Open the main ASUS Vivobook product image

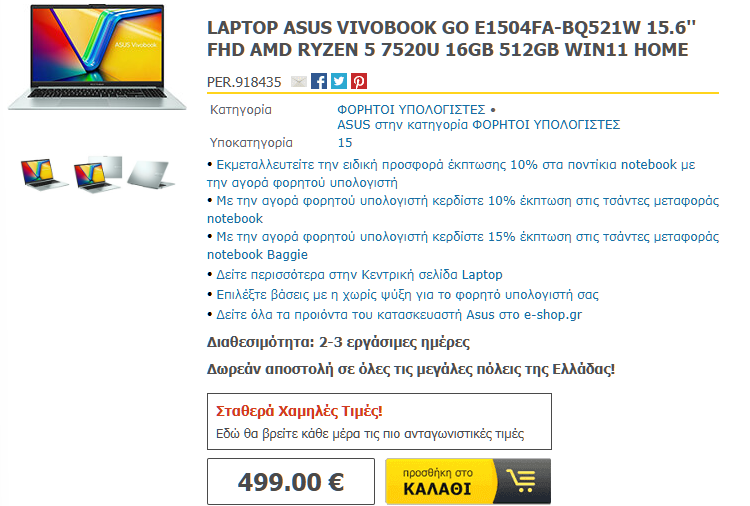coord(97,57)
